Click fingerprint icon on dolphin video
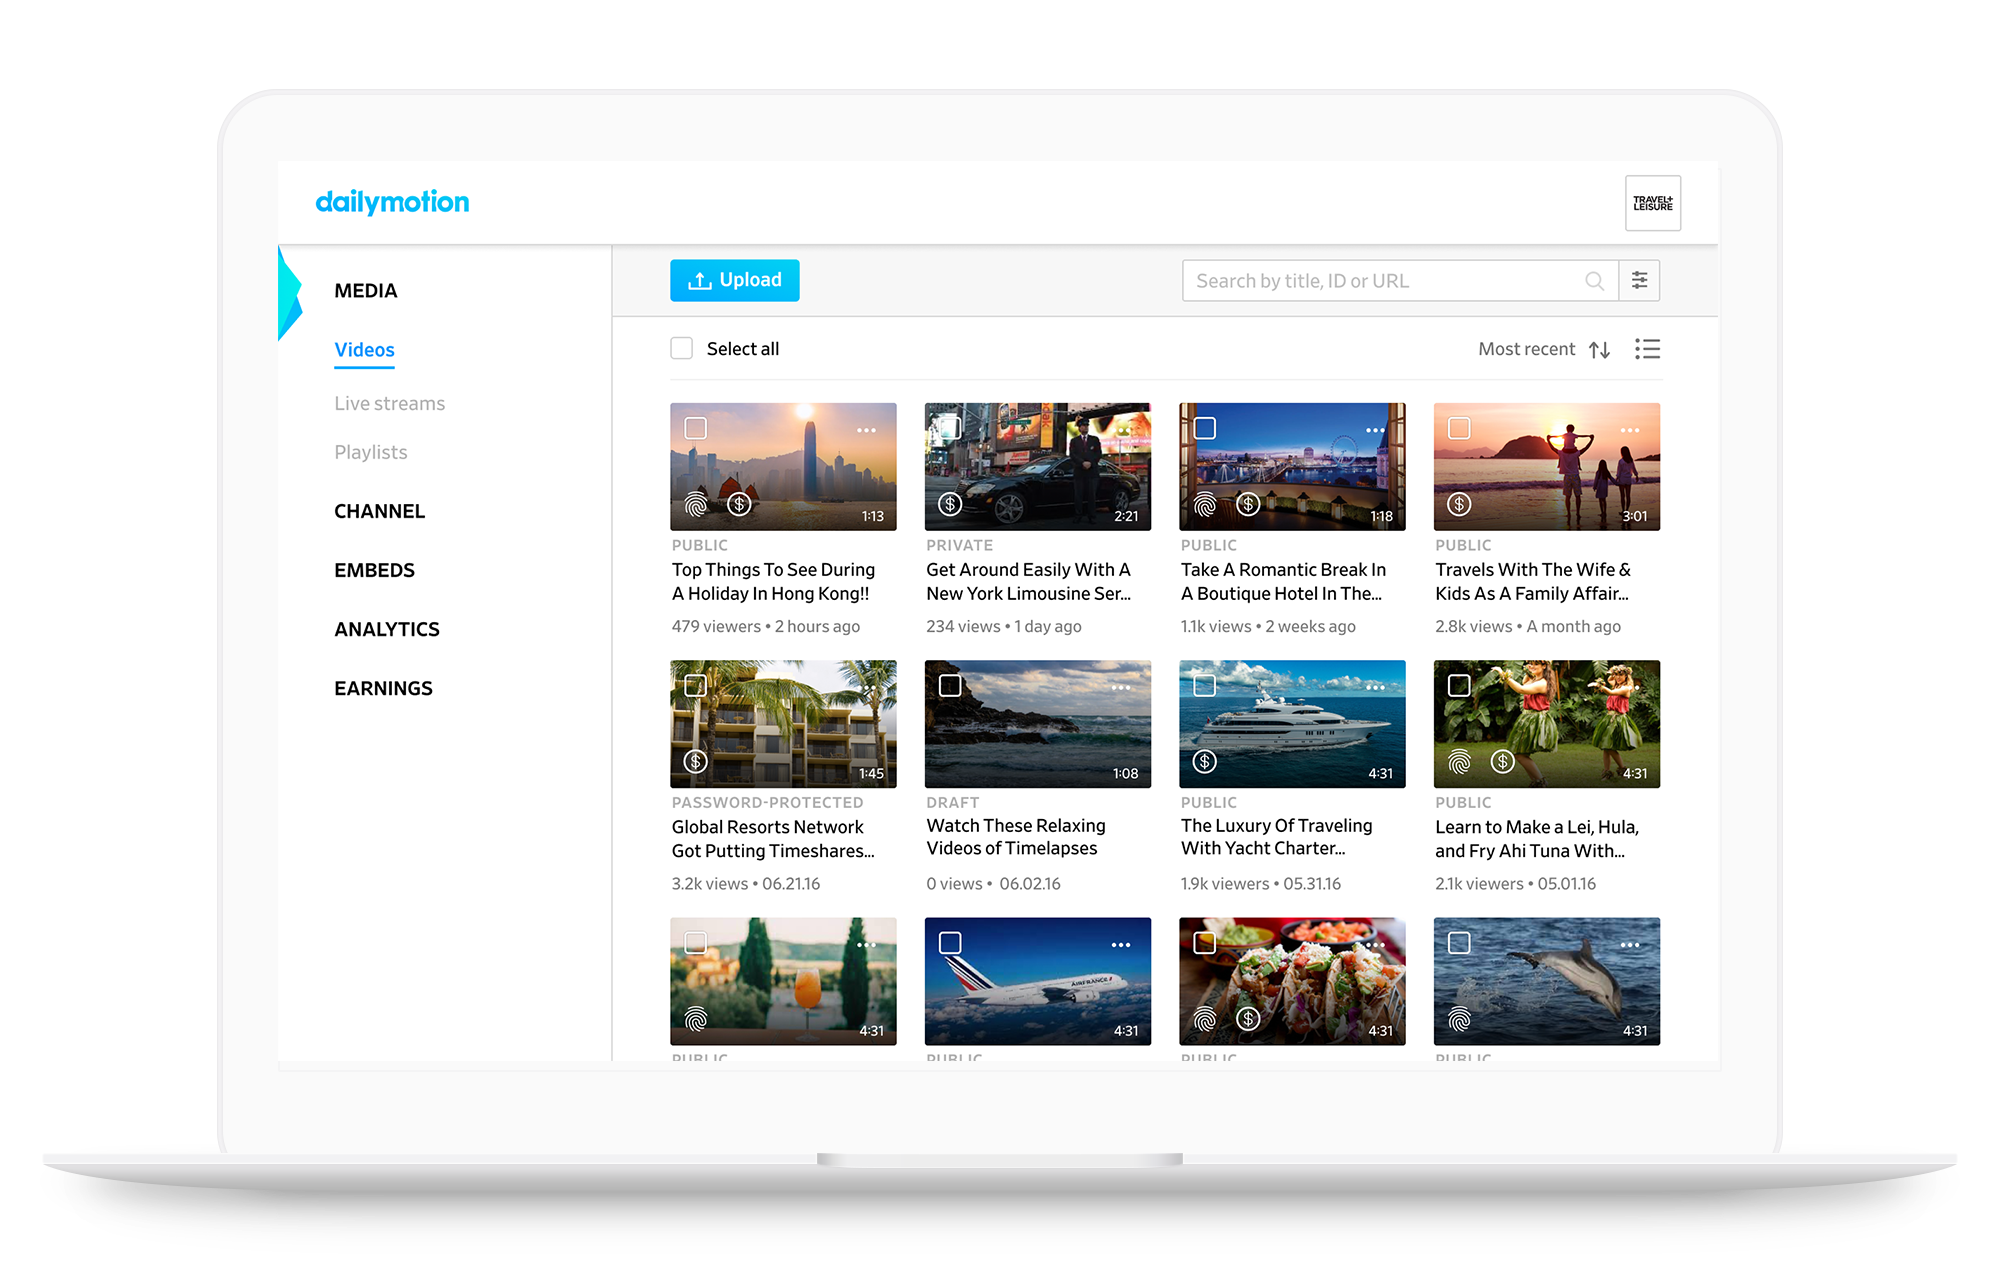The height and width of the screenshot is (1280, 2000). click(1459, 1019)
